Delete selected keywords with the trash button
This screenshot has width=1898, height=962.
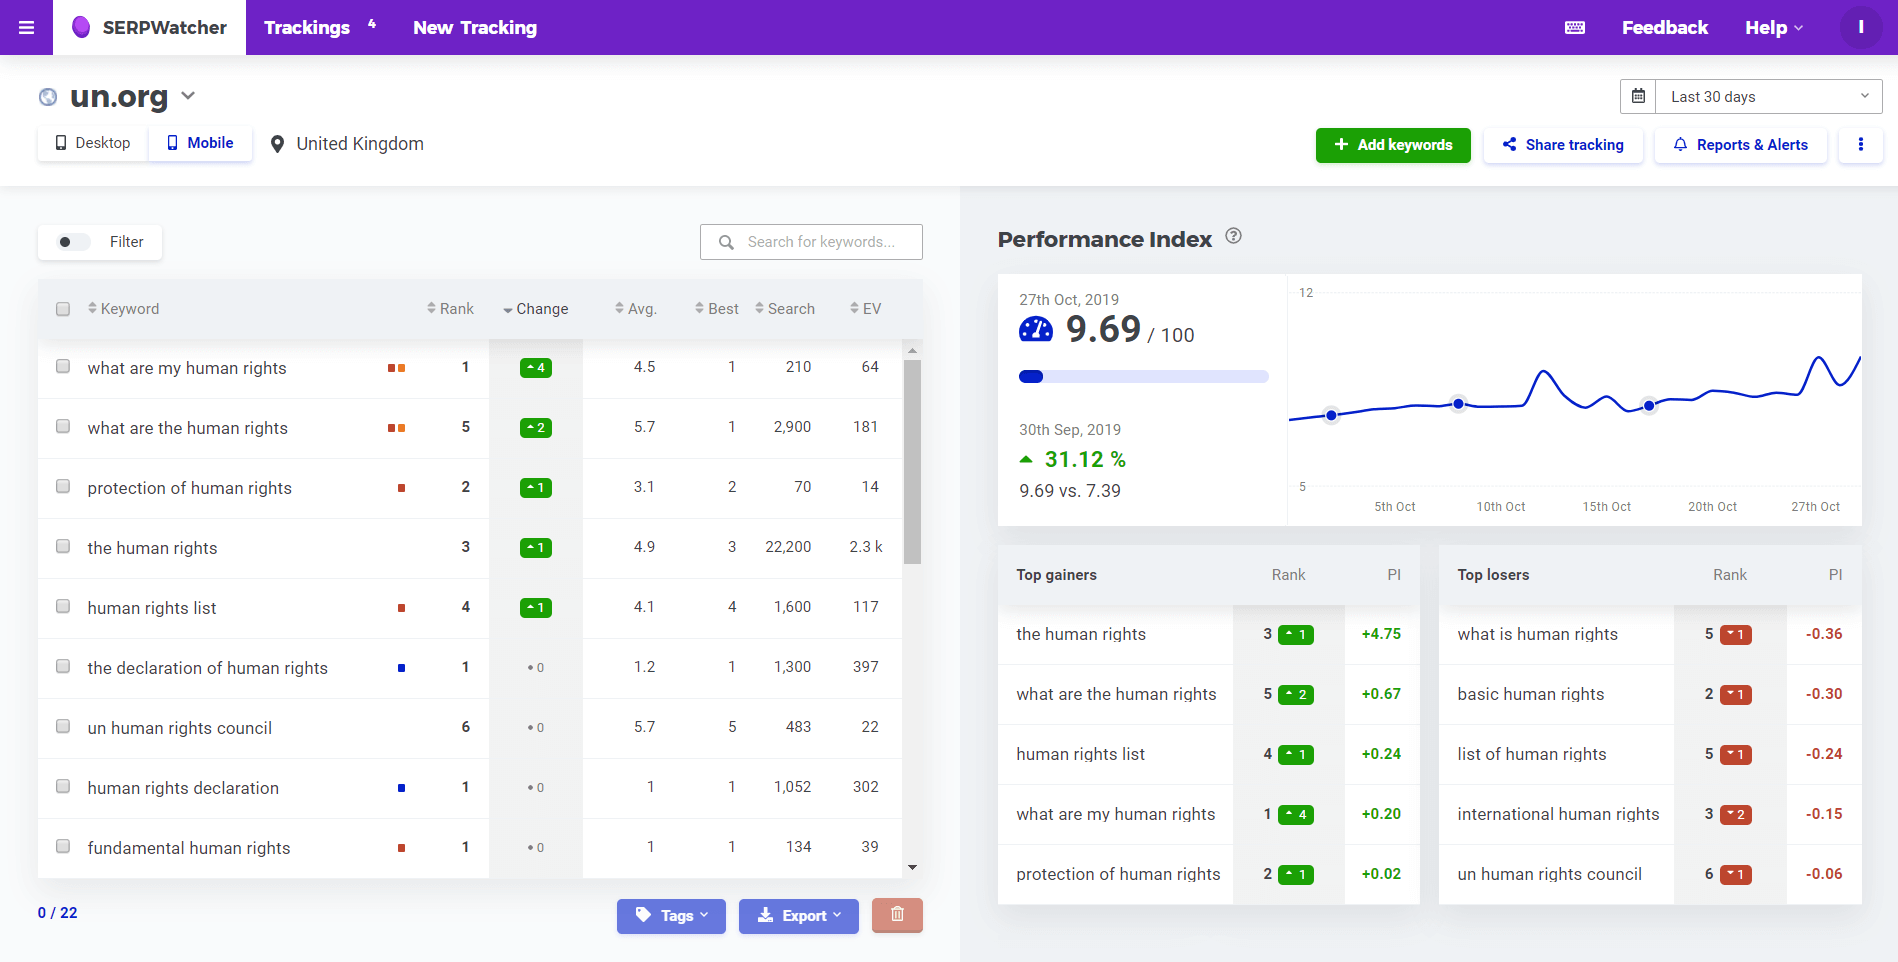[x=897, y=915]
